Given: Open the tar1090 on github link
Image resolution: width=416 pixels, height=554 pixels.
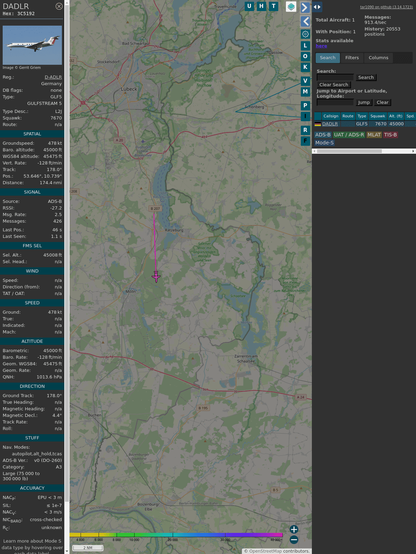Looking at the screenshot, I should pyautogui.click(x=386, y=7).
